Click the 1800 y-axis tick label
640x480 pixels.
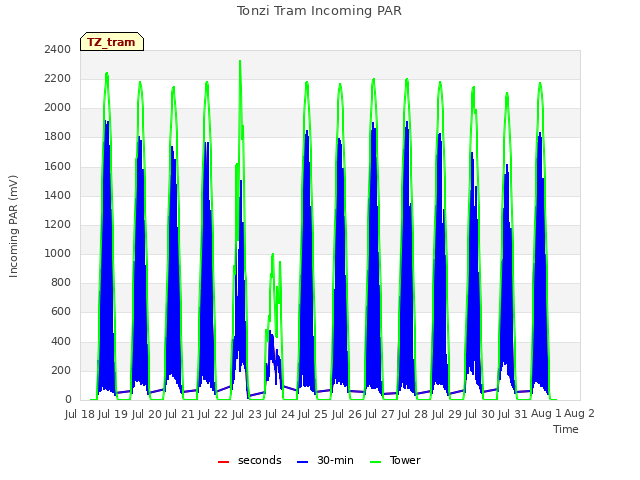click(x=58, y=137)
